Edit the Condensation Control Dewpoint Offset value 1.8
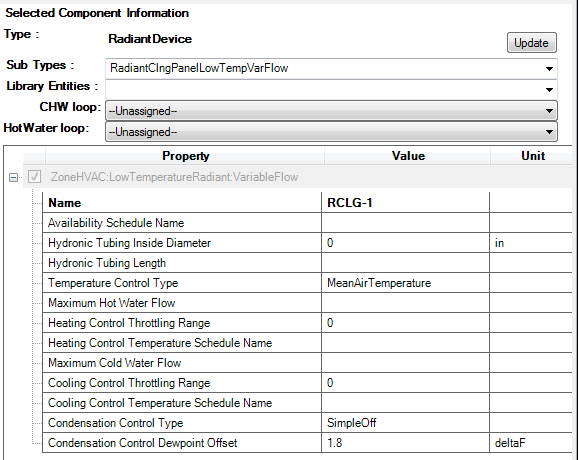579x460 pixels. pyautogui.click(x=405, y=443)
